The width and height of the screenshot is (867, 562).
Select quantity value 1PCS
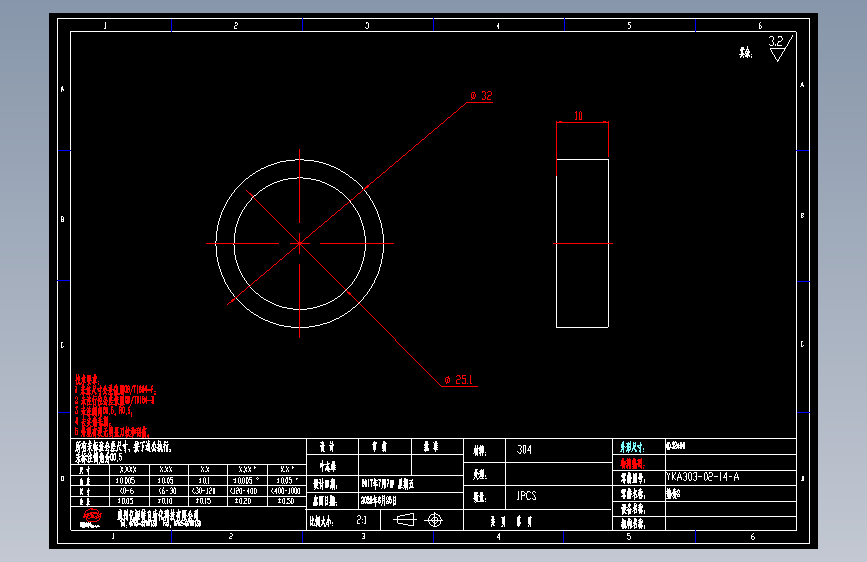pyautogui.click(x=526, y=496)
